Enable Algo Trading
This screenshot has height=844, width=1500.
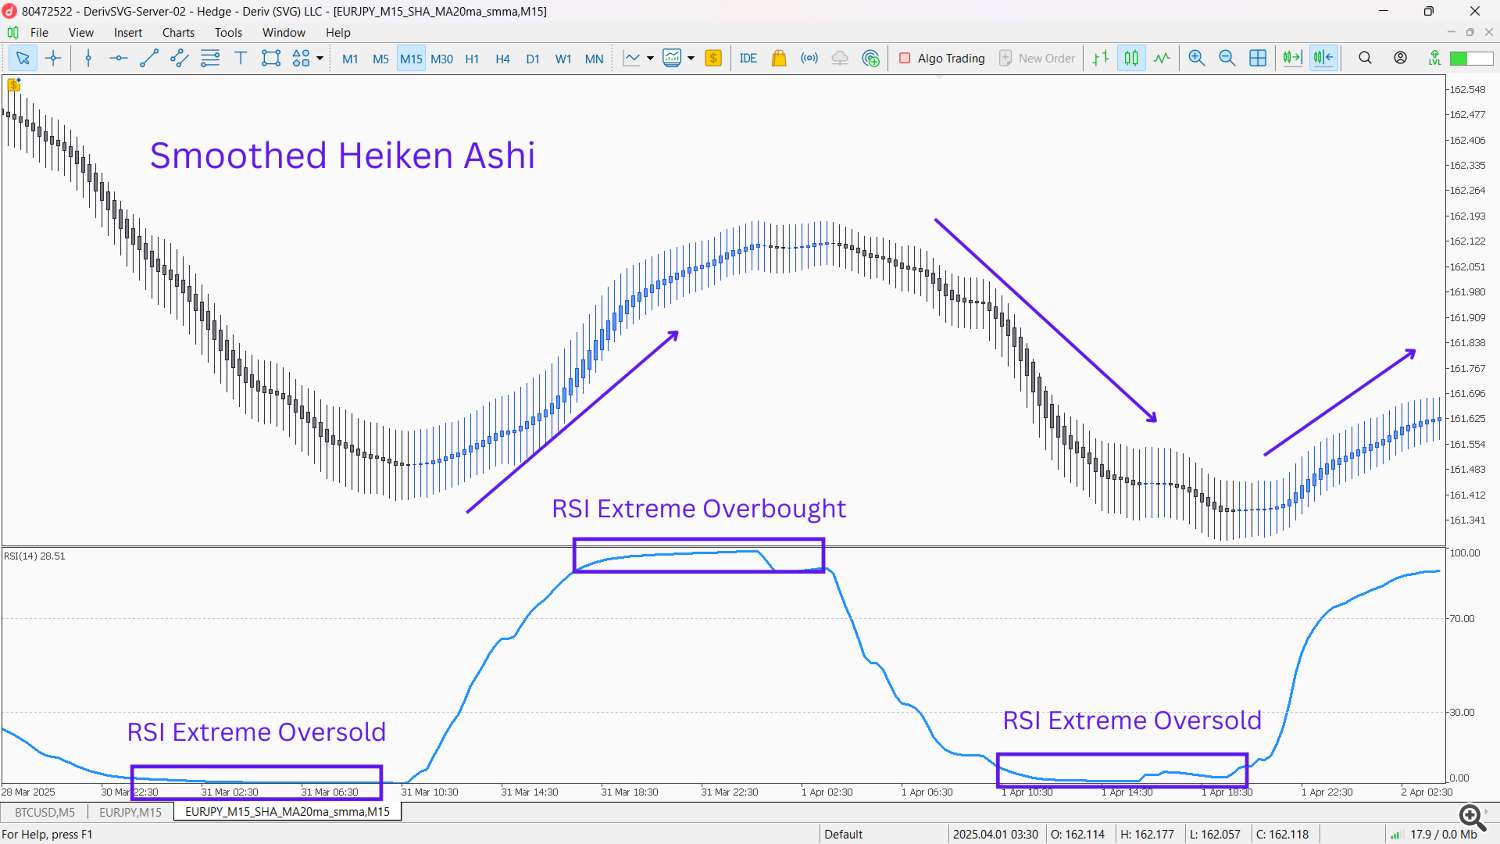coord(941,58)
